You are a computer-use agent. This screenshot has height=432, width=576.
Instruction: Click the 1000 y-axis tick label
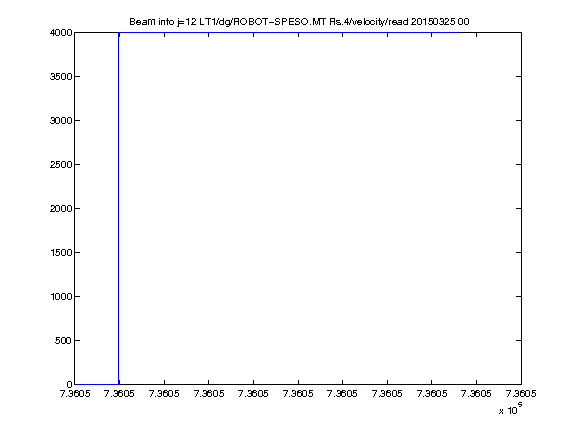click(61, 296)
